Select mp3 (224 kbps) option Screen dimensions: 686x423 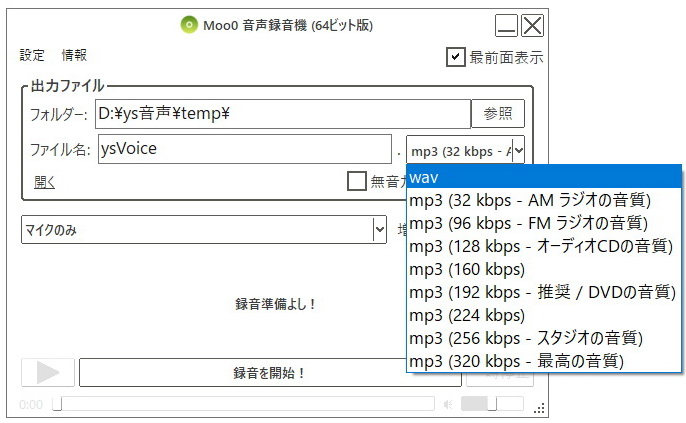coord(544,315)
